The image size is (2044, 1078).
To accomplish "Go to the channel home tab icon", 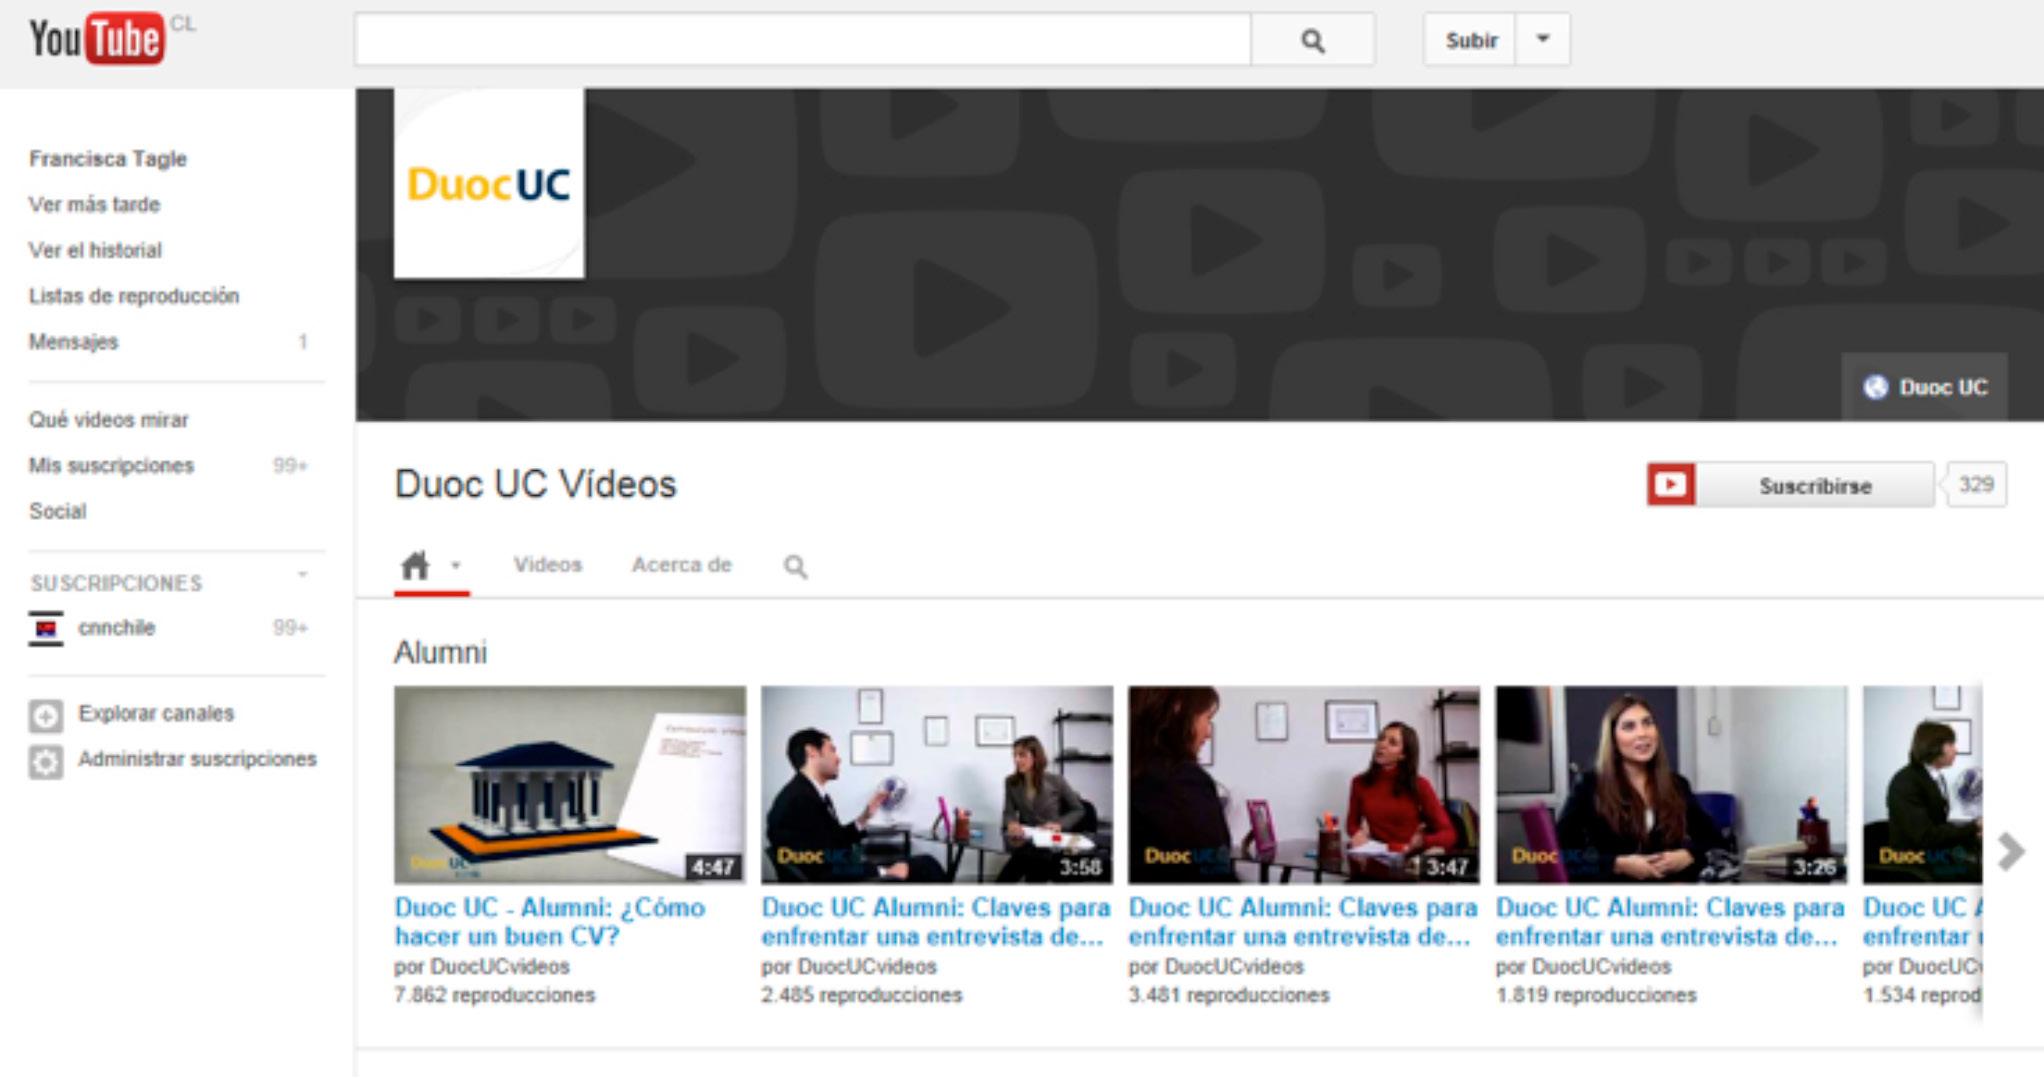I will pos(415,565).
